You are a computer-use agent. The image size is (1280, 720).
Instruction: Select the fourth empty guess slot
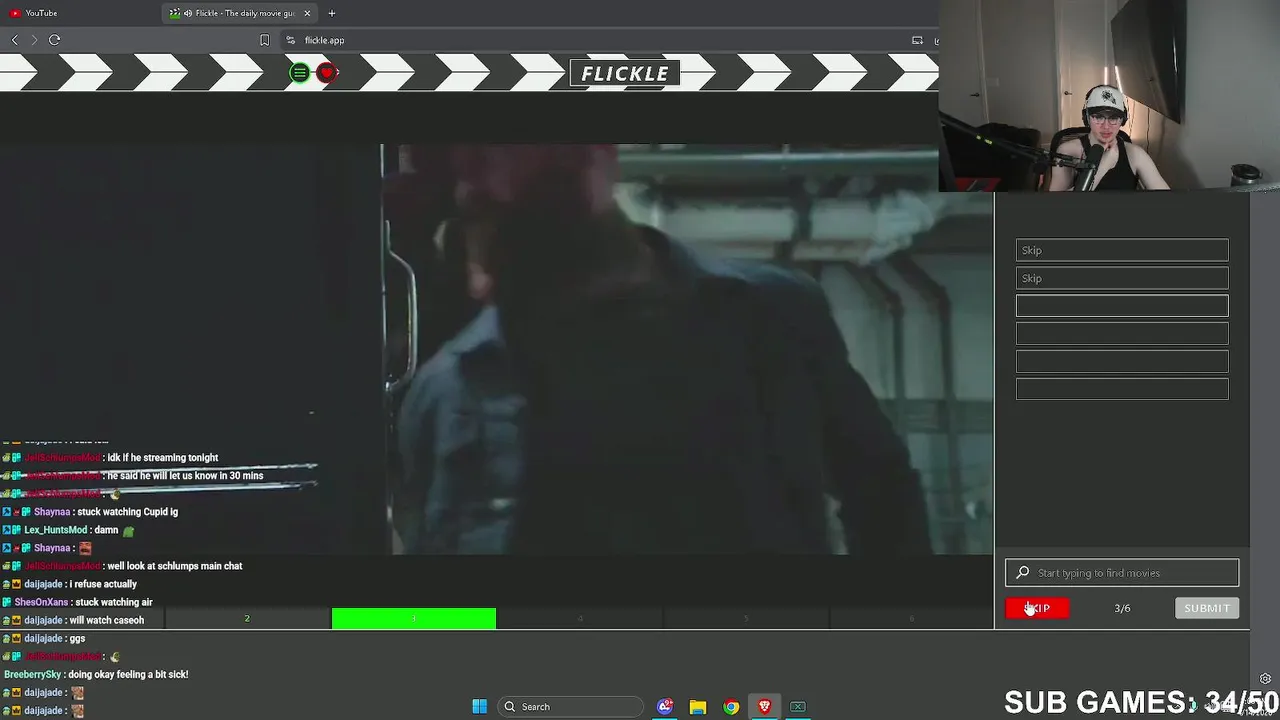[1122, 334]
